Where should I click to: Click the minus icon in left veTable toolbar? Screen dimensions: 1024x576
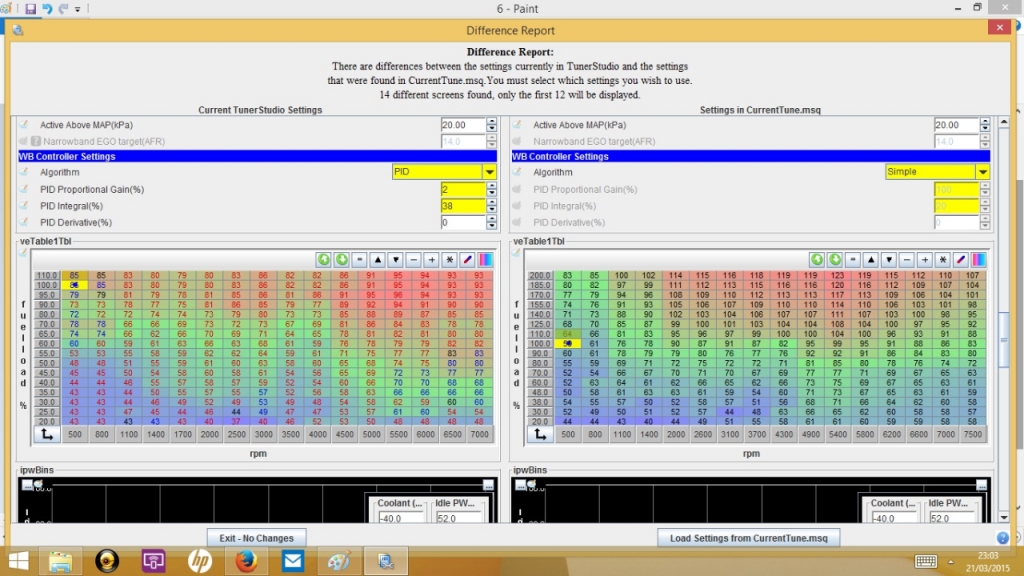tap(413, 260)
